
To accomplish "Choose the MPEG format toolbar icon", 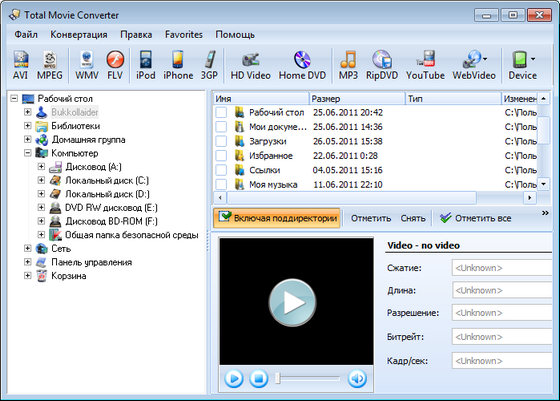I will pyautogui.click(x=50, y=65).
